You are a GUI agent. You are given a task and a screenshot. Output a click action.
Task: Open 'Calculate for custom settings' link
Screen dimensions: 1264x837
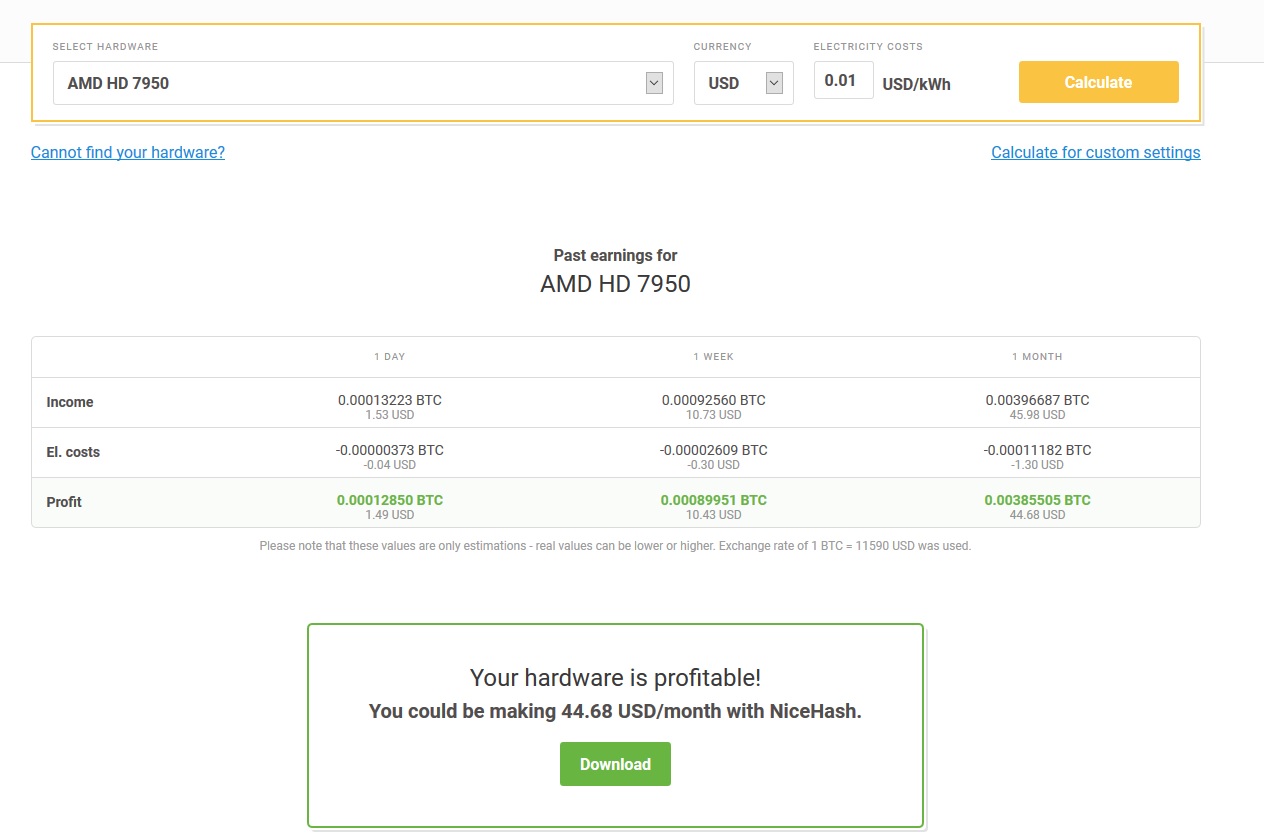pos(1095,152)
